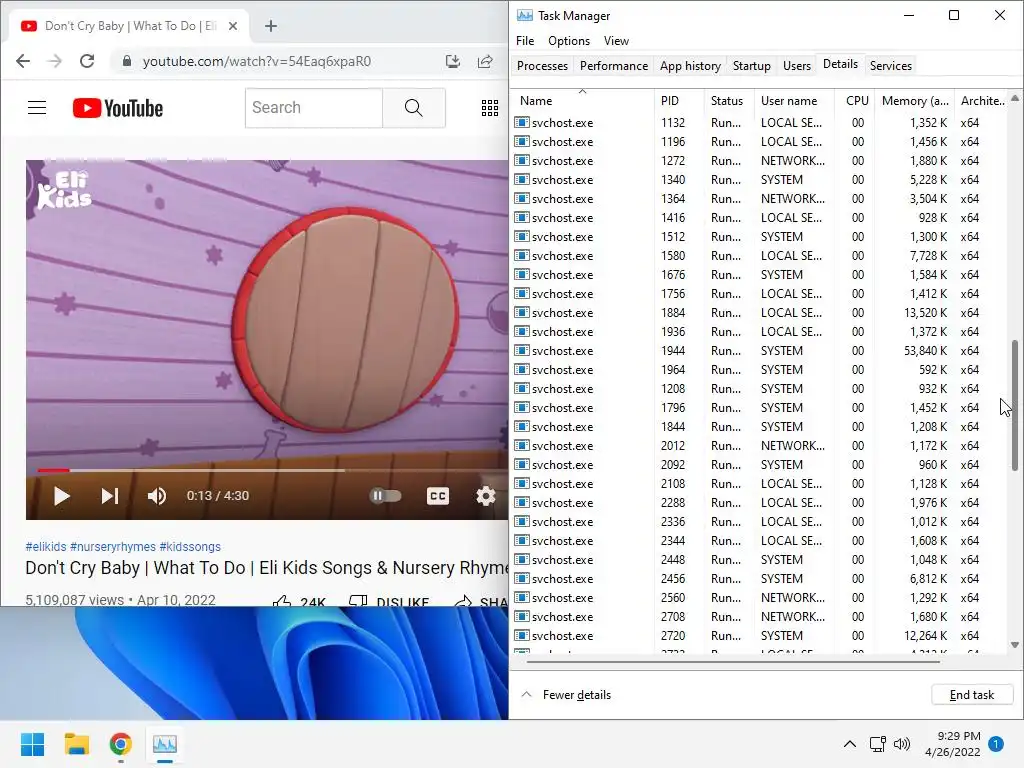Open Task Manager Options menu
The image size is (1024, 768).
point(569,40)
